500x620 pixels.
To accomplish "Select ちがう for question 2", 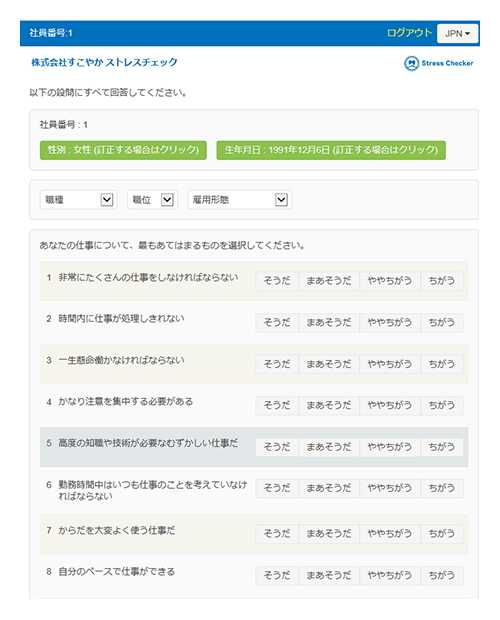I will 442,323.
